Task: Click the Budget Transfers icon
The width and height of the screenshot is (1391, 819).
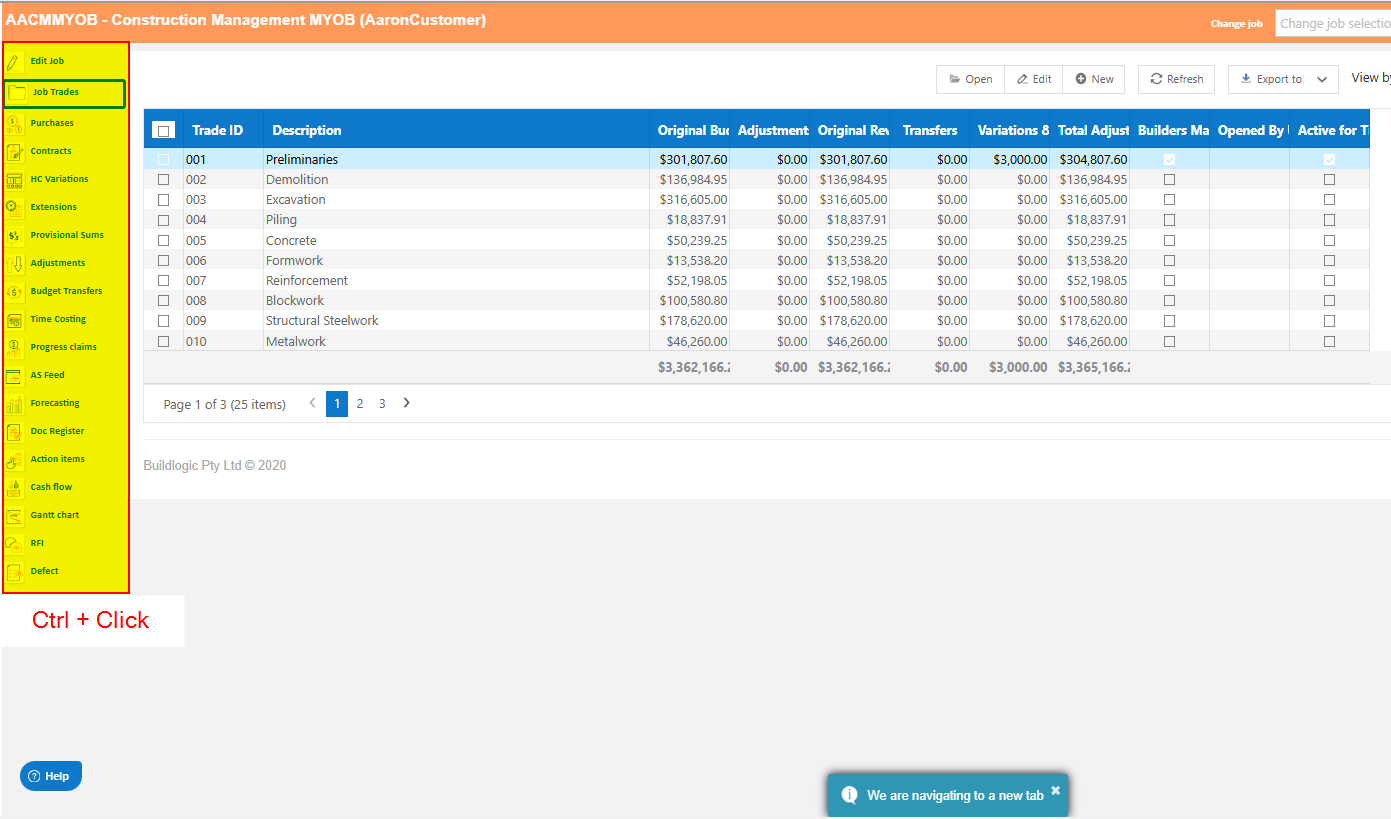Action: pyautogui.click(x=14, y=292)
